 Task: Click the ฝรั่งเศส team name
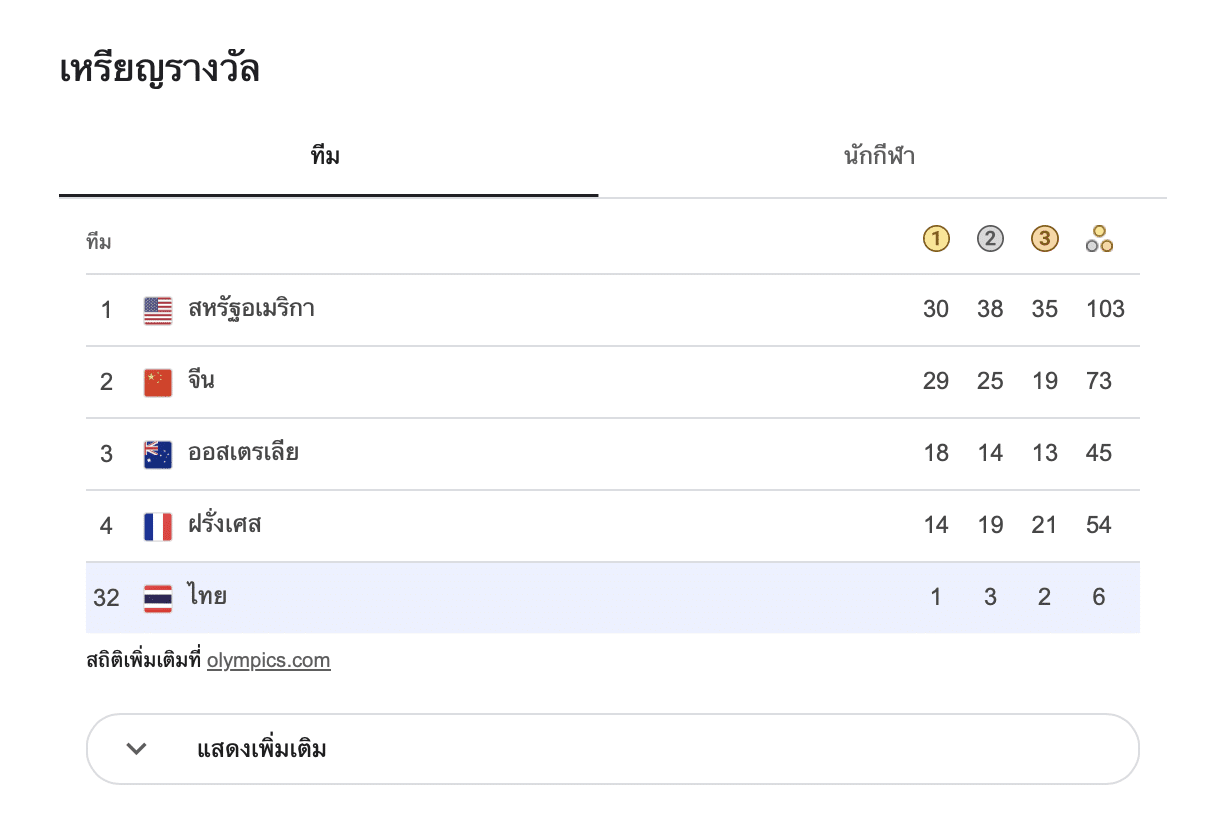coord(225,525)
